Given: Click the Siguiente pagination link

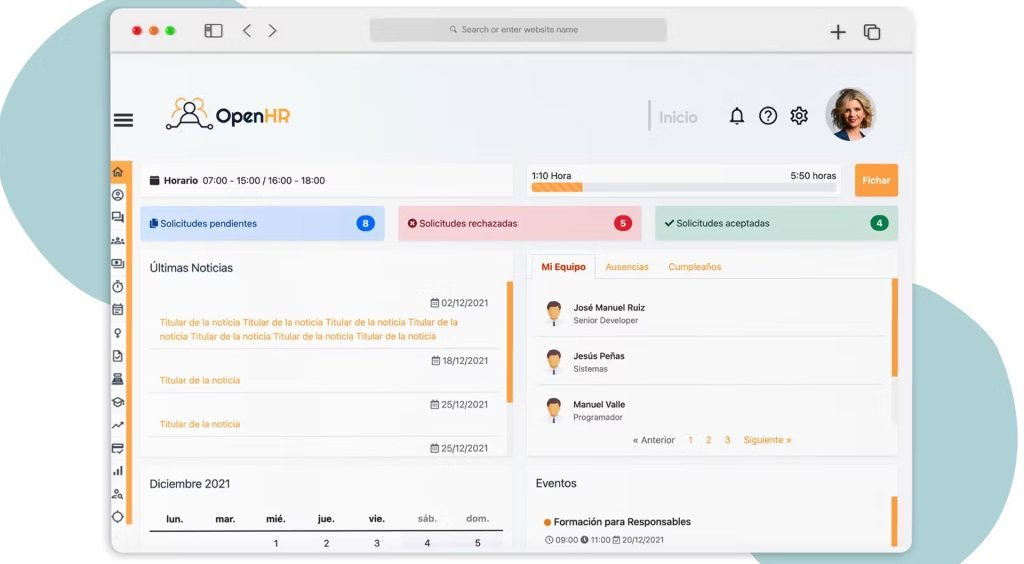Looking at the screenshot, I should tap(767, 440).
